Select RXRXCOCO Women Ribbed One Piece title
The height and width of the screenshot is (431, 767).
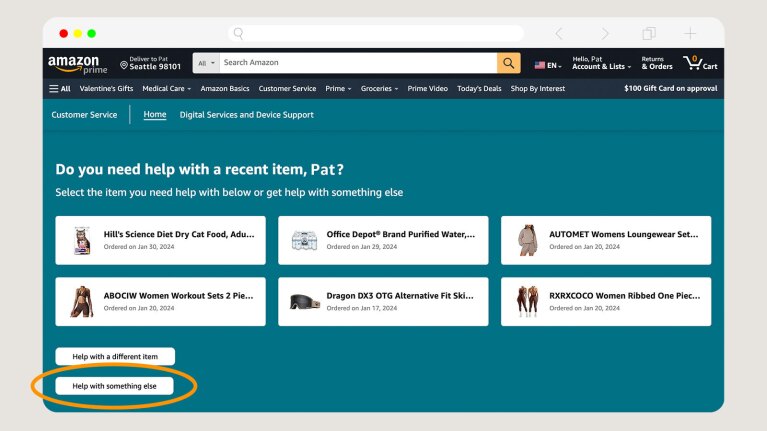point(625,296)
